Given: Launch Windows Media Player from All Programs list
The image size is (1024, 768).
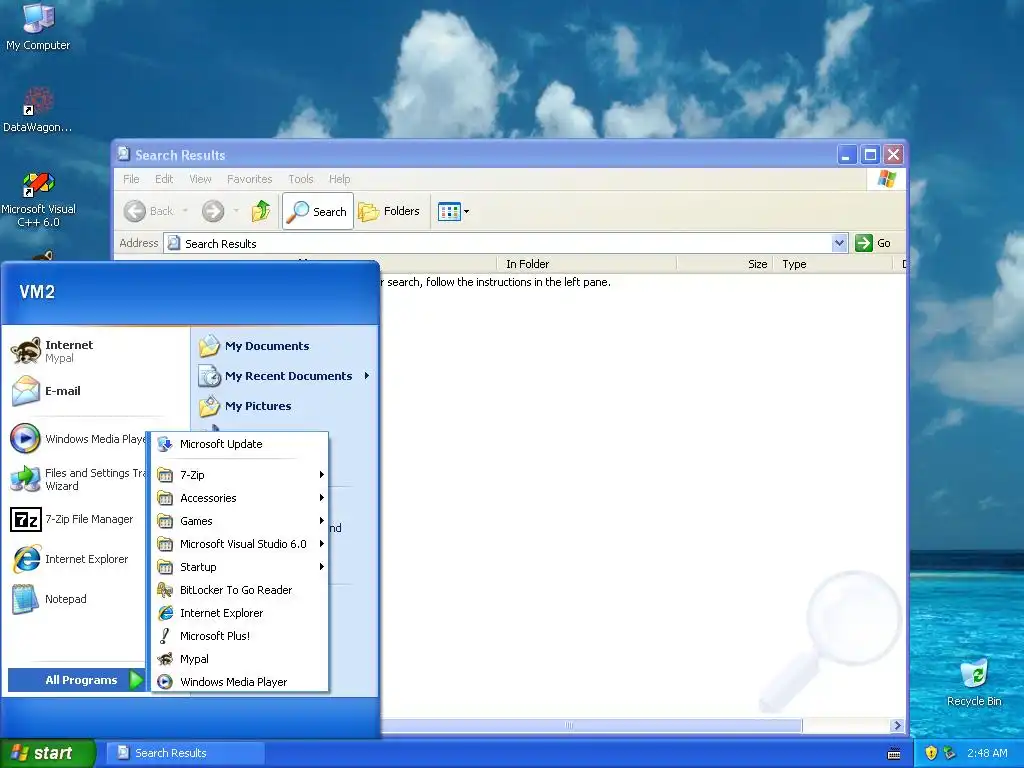Looking at the screenshot, I should click(240, 682).
